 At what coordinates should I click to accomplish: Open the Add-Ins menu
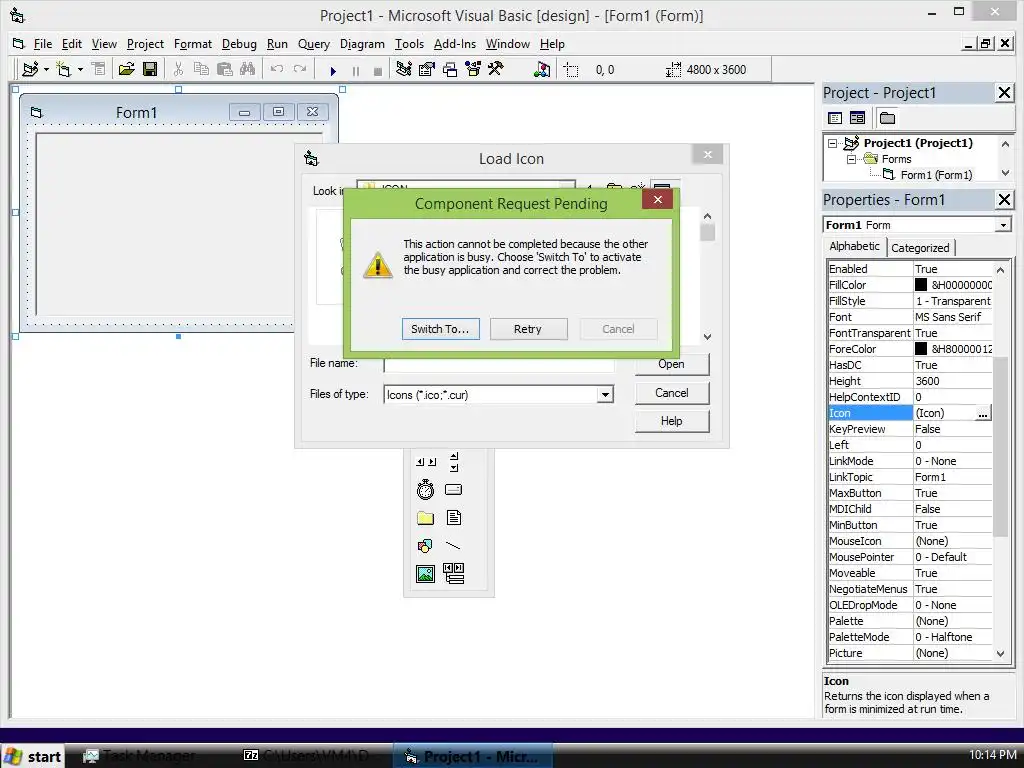[455, 44]
